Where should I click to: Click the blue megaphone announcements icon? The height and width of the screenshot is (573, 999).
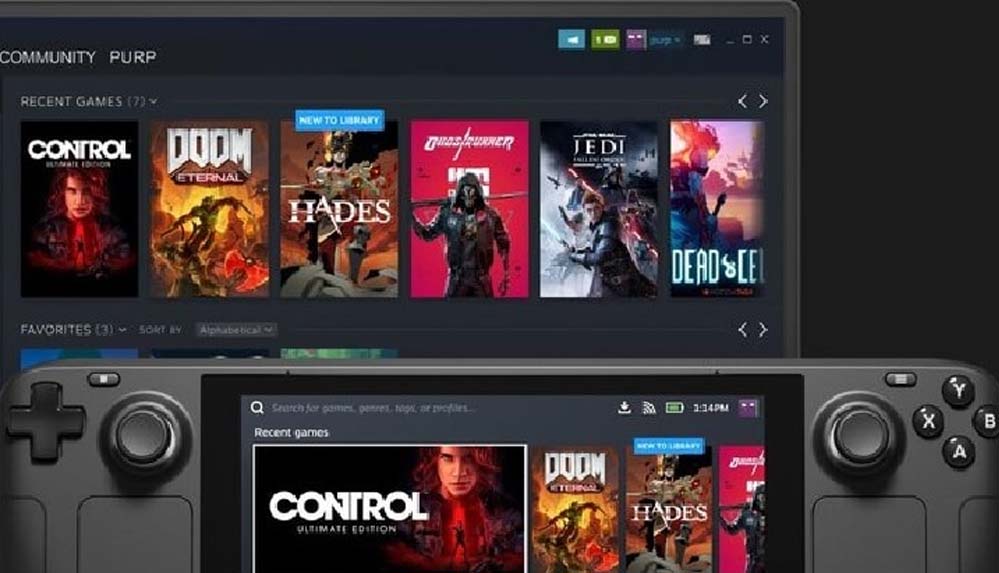coord(571,40)
